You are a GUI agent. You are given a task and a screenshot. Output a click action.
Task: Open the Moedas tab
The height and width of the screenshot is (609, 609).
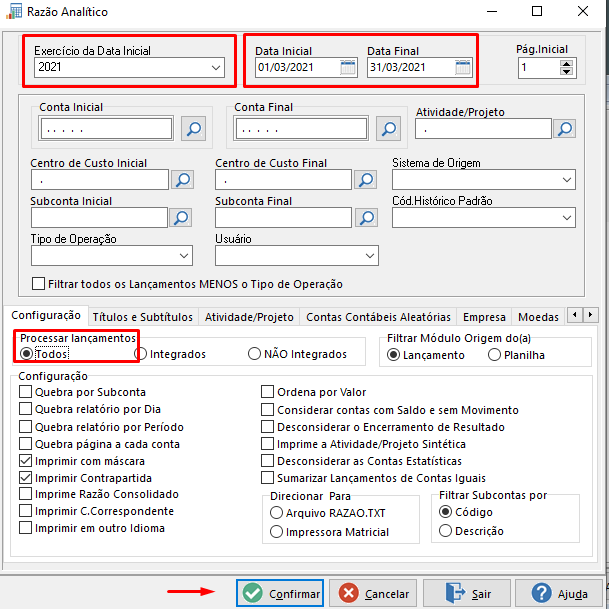[x=538, y=317]
